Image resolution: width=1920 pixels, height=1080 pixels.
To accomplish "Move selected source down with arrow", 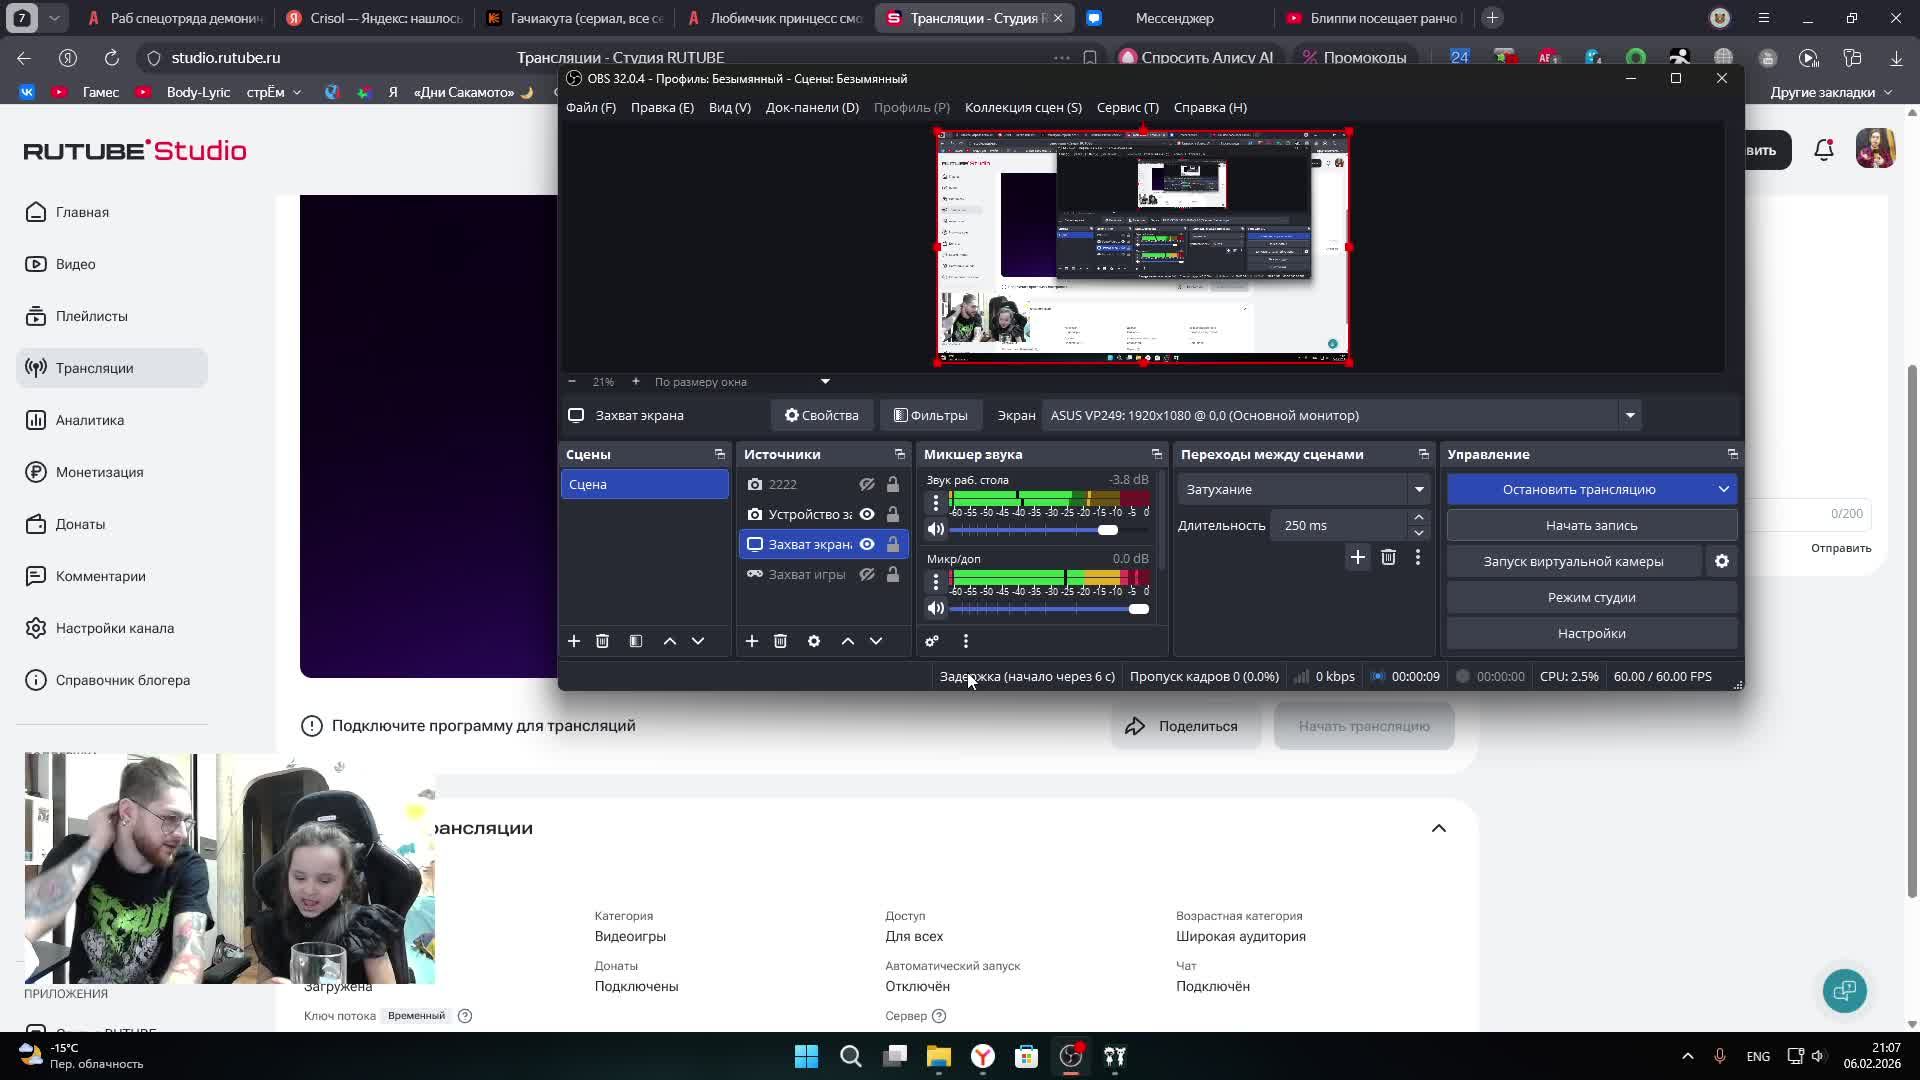I will point(876,641).
